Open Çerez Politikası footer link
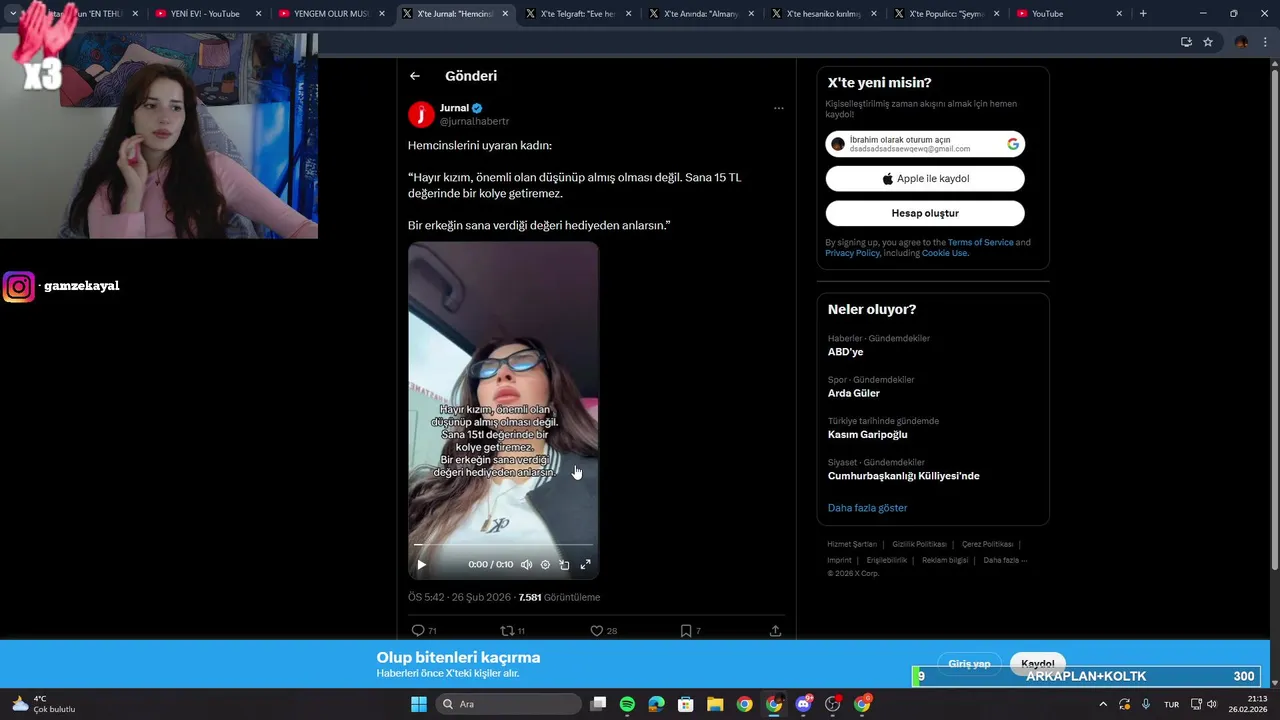1280x720 pixels. point(987,544)
